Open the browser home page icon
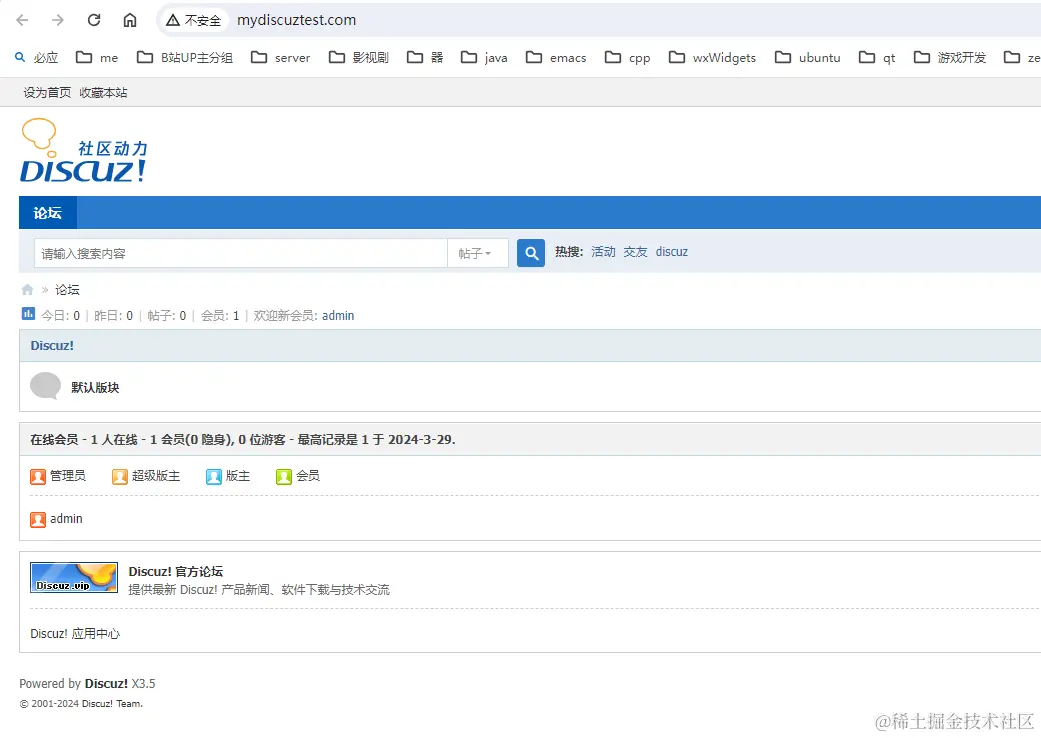The image size is (1041, 738). tap(130, 20)
